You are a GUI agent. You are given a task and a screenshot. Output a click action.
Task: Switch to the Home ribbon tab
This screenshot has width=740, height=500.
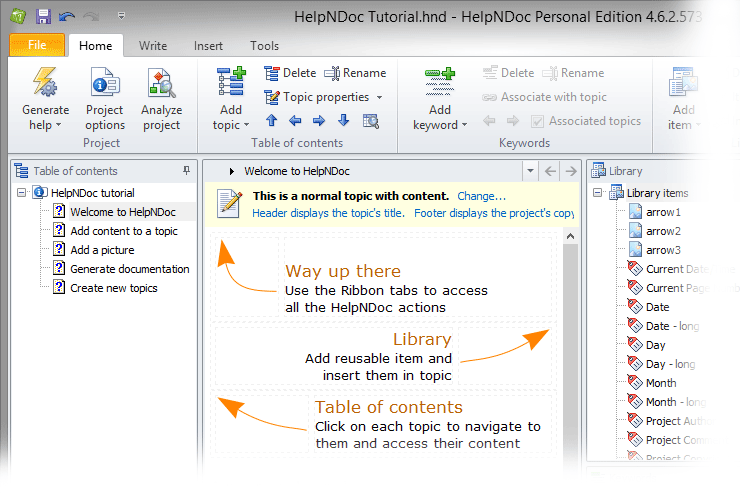point(96,46)
